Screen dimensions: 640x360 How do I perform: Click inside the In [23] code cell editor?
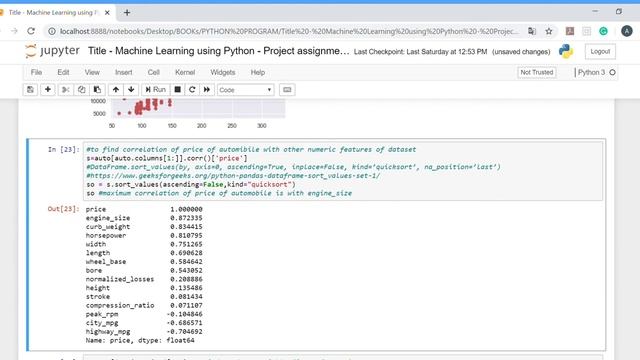coord(343,171)
